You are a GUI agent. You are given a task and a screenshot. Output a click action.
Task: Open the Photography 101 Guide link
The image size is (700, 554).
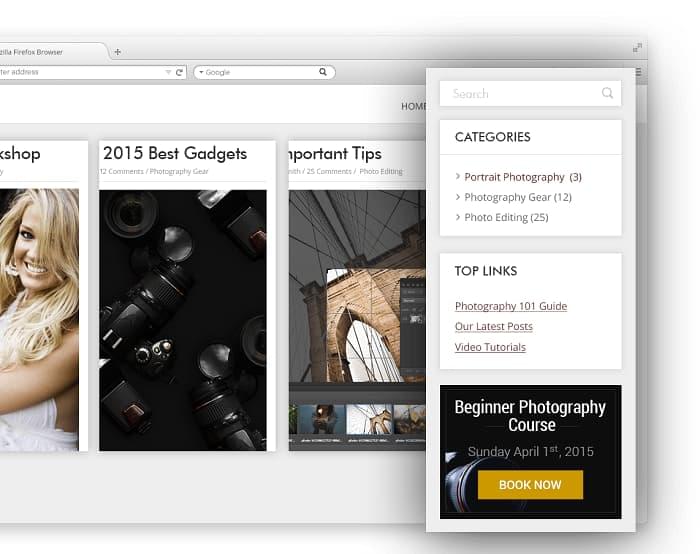pos(510,306)
